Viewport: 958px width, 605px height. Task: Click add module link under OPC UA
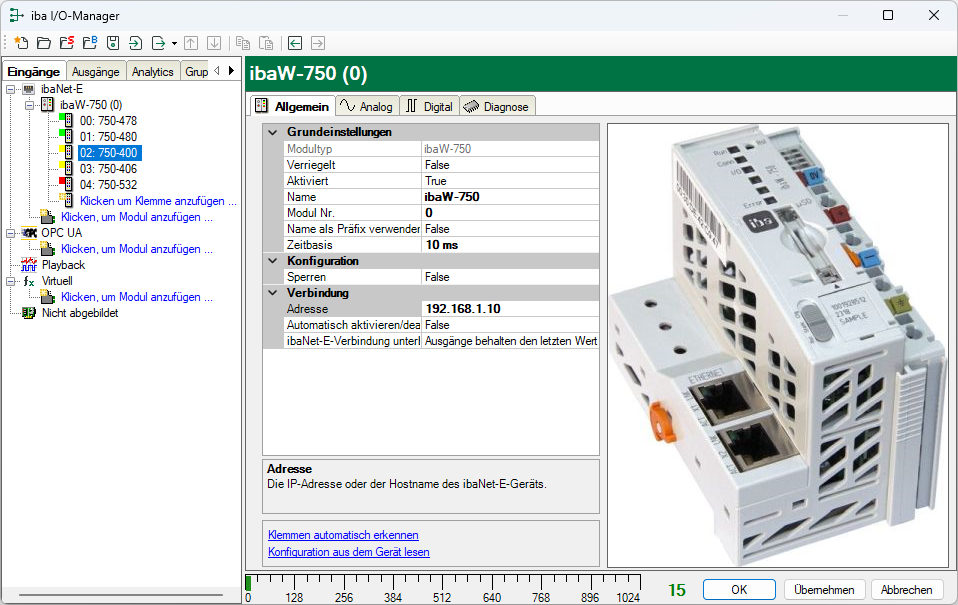click(x=137, y=249)
